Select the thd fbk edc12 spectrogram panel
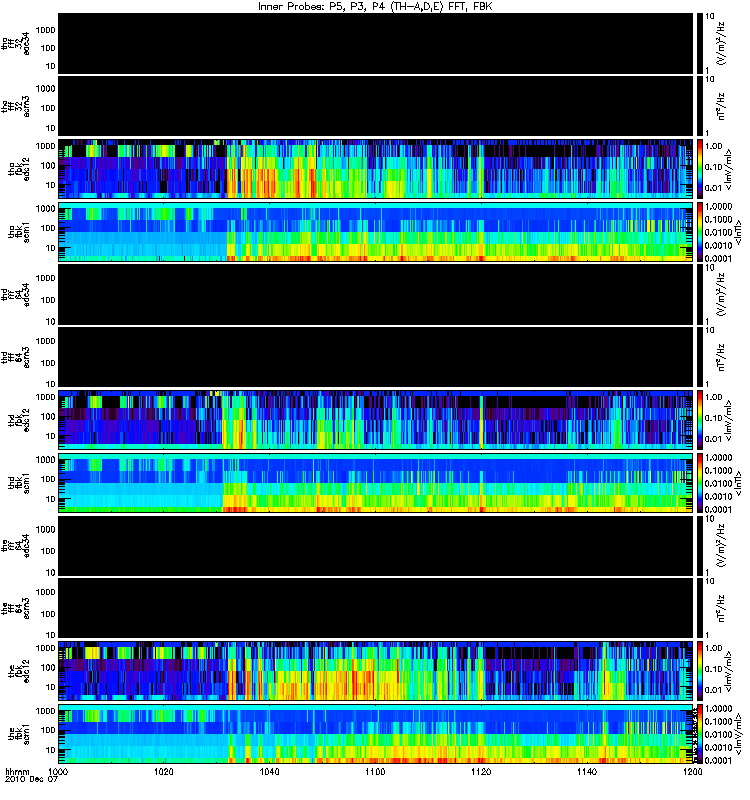 point(376,420)
